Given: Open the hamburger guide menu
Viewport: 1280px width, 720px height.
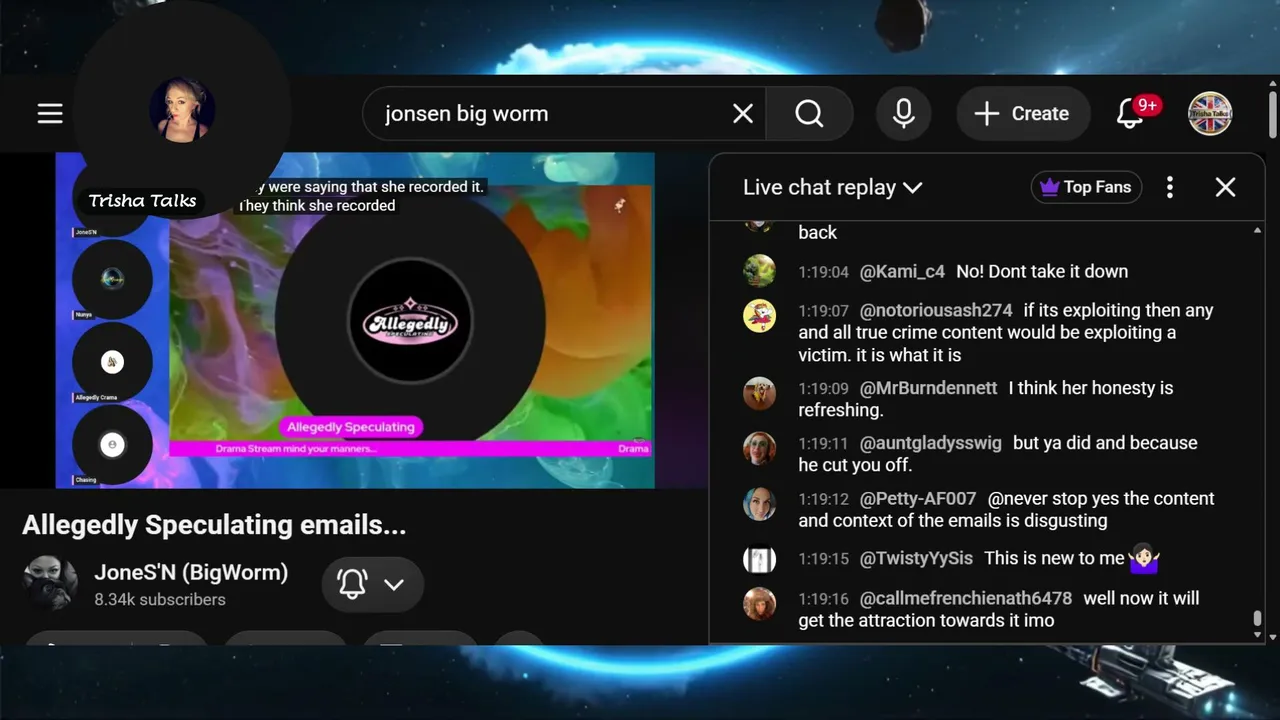Looking at the screenshot, I should click(50, 114).
